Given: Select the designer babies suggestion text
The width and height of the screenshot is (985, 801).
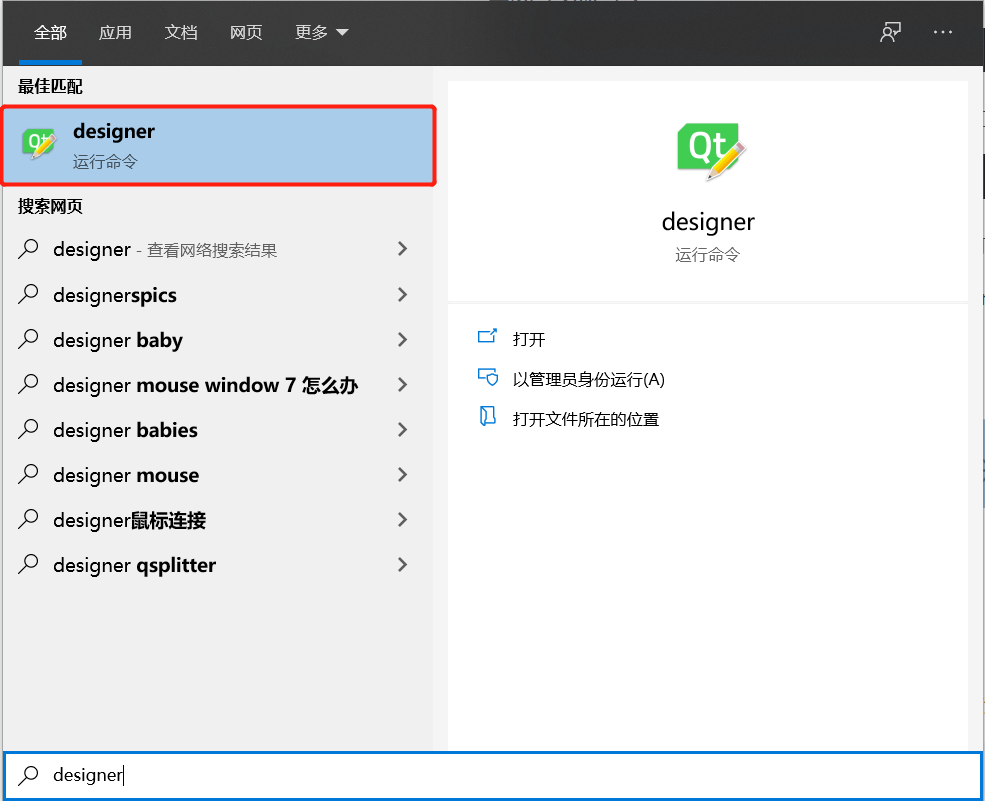Looking at the screenshot, I should coord(126,430).
